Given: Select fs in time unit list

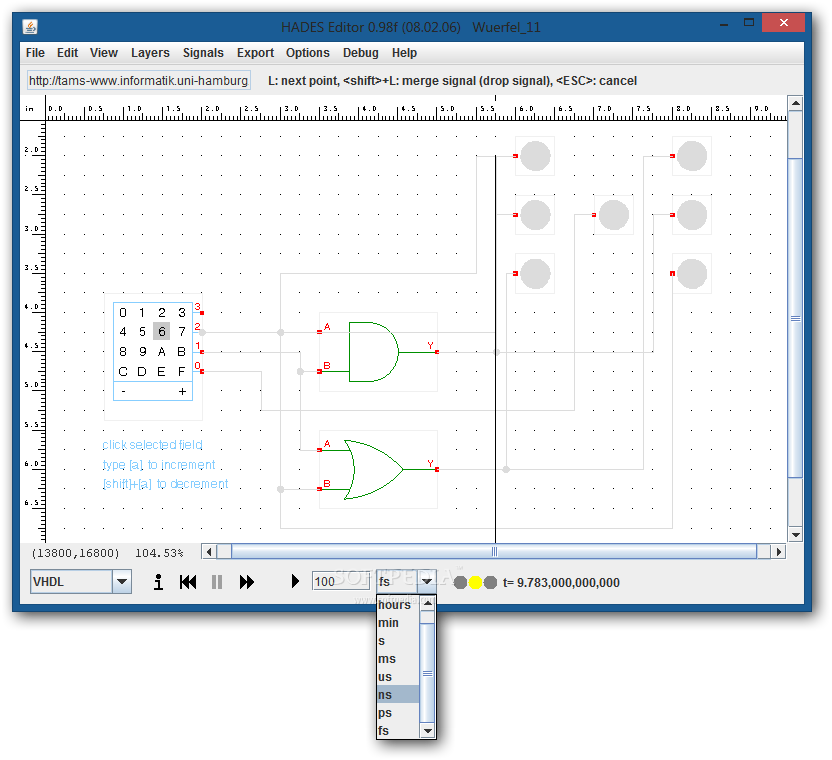Looking at the screenshot, I should tap(398, 730).
